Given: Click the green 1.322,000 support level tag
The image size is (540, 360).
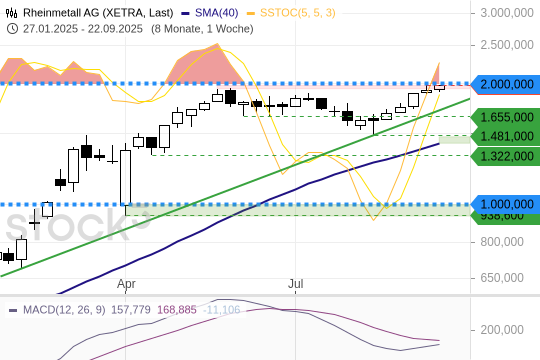Looking at the screenshot, I should 506,156.
